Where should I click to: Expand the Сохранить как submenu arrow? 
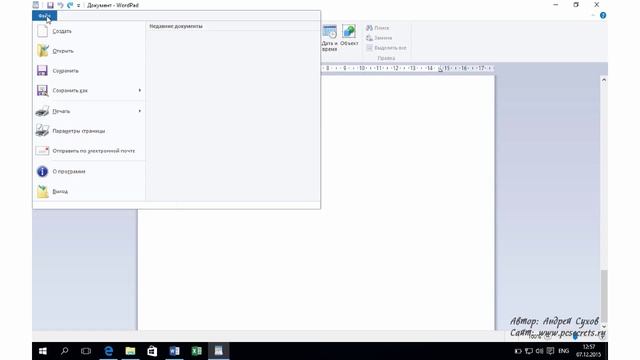point(140,90)
